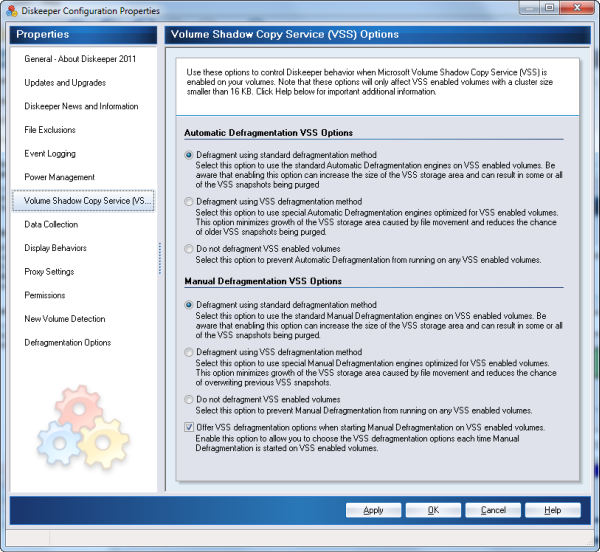The height and width of the screenshot is (552, 600).
Task: Toggle Offer VSS defragmentation options checkbox
Action: coord(189,427)
